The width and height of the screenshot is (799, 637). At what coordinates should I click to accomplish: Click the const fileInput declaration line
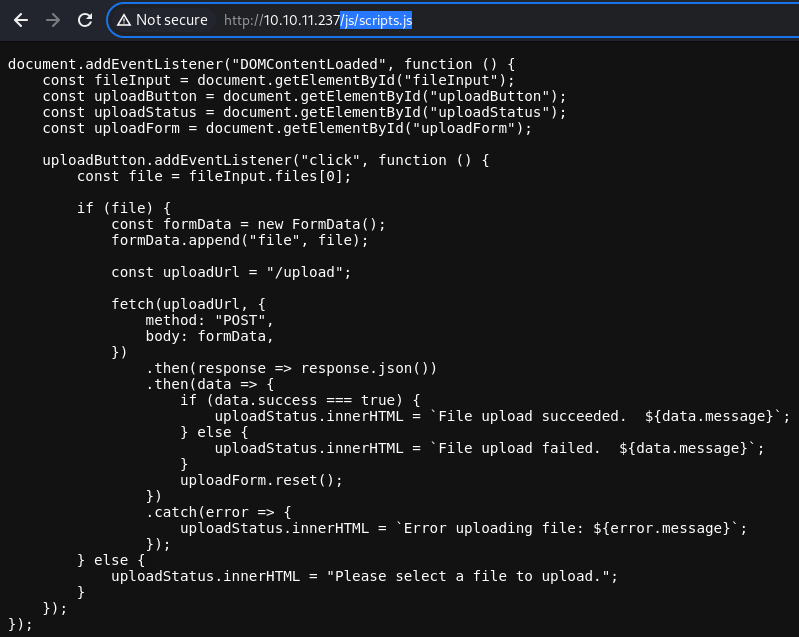(278, 81)
